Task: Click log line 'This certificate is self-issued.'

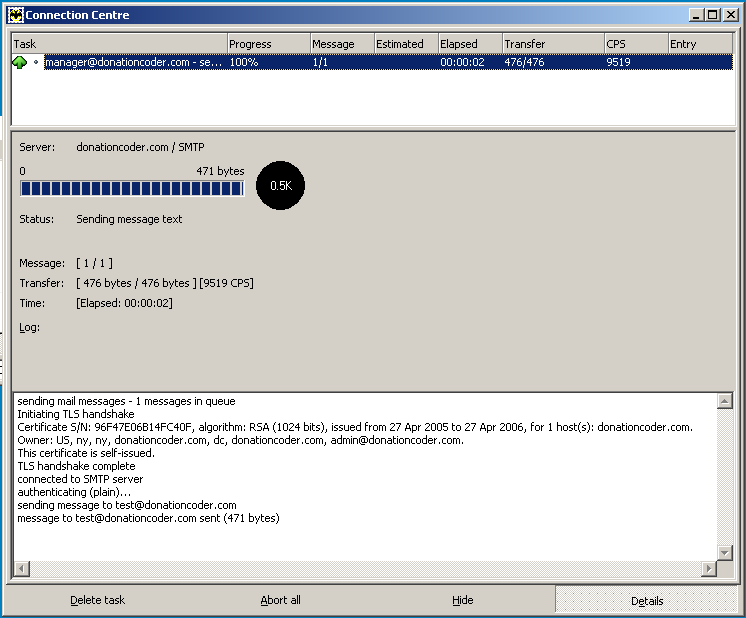Action: tap(86, 453)
